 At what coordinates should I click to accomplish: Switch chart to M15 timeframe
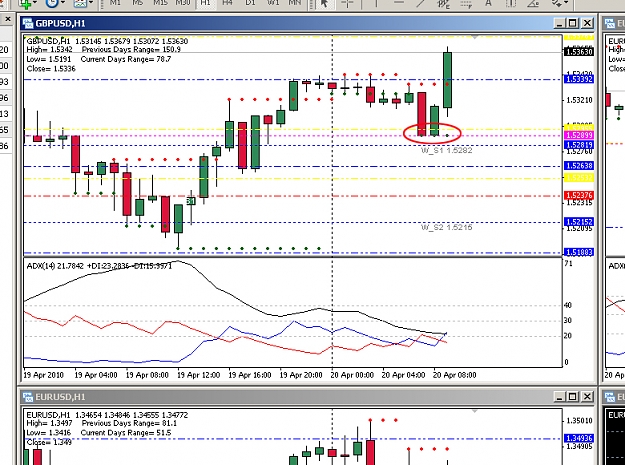tap(160, 3)
